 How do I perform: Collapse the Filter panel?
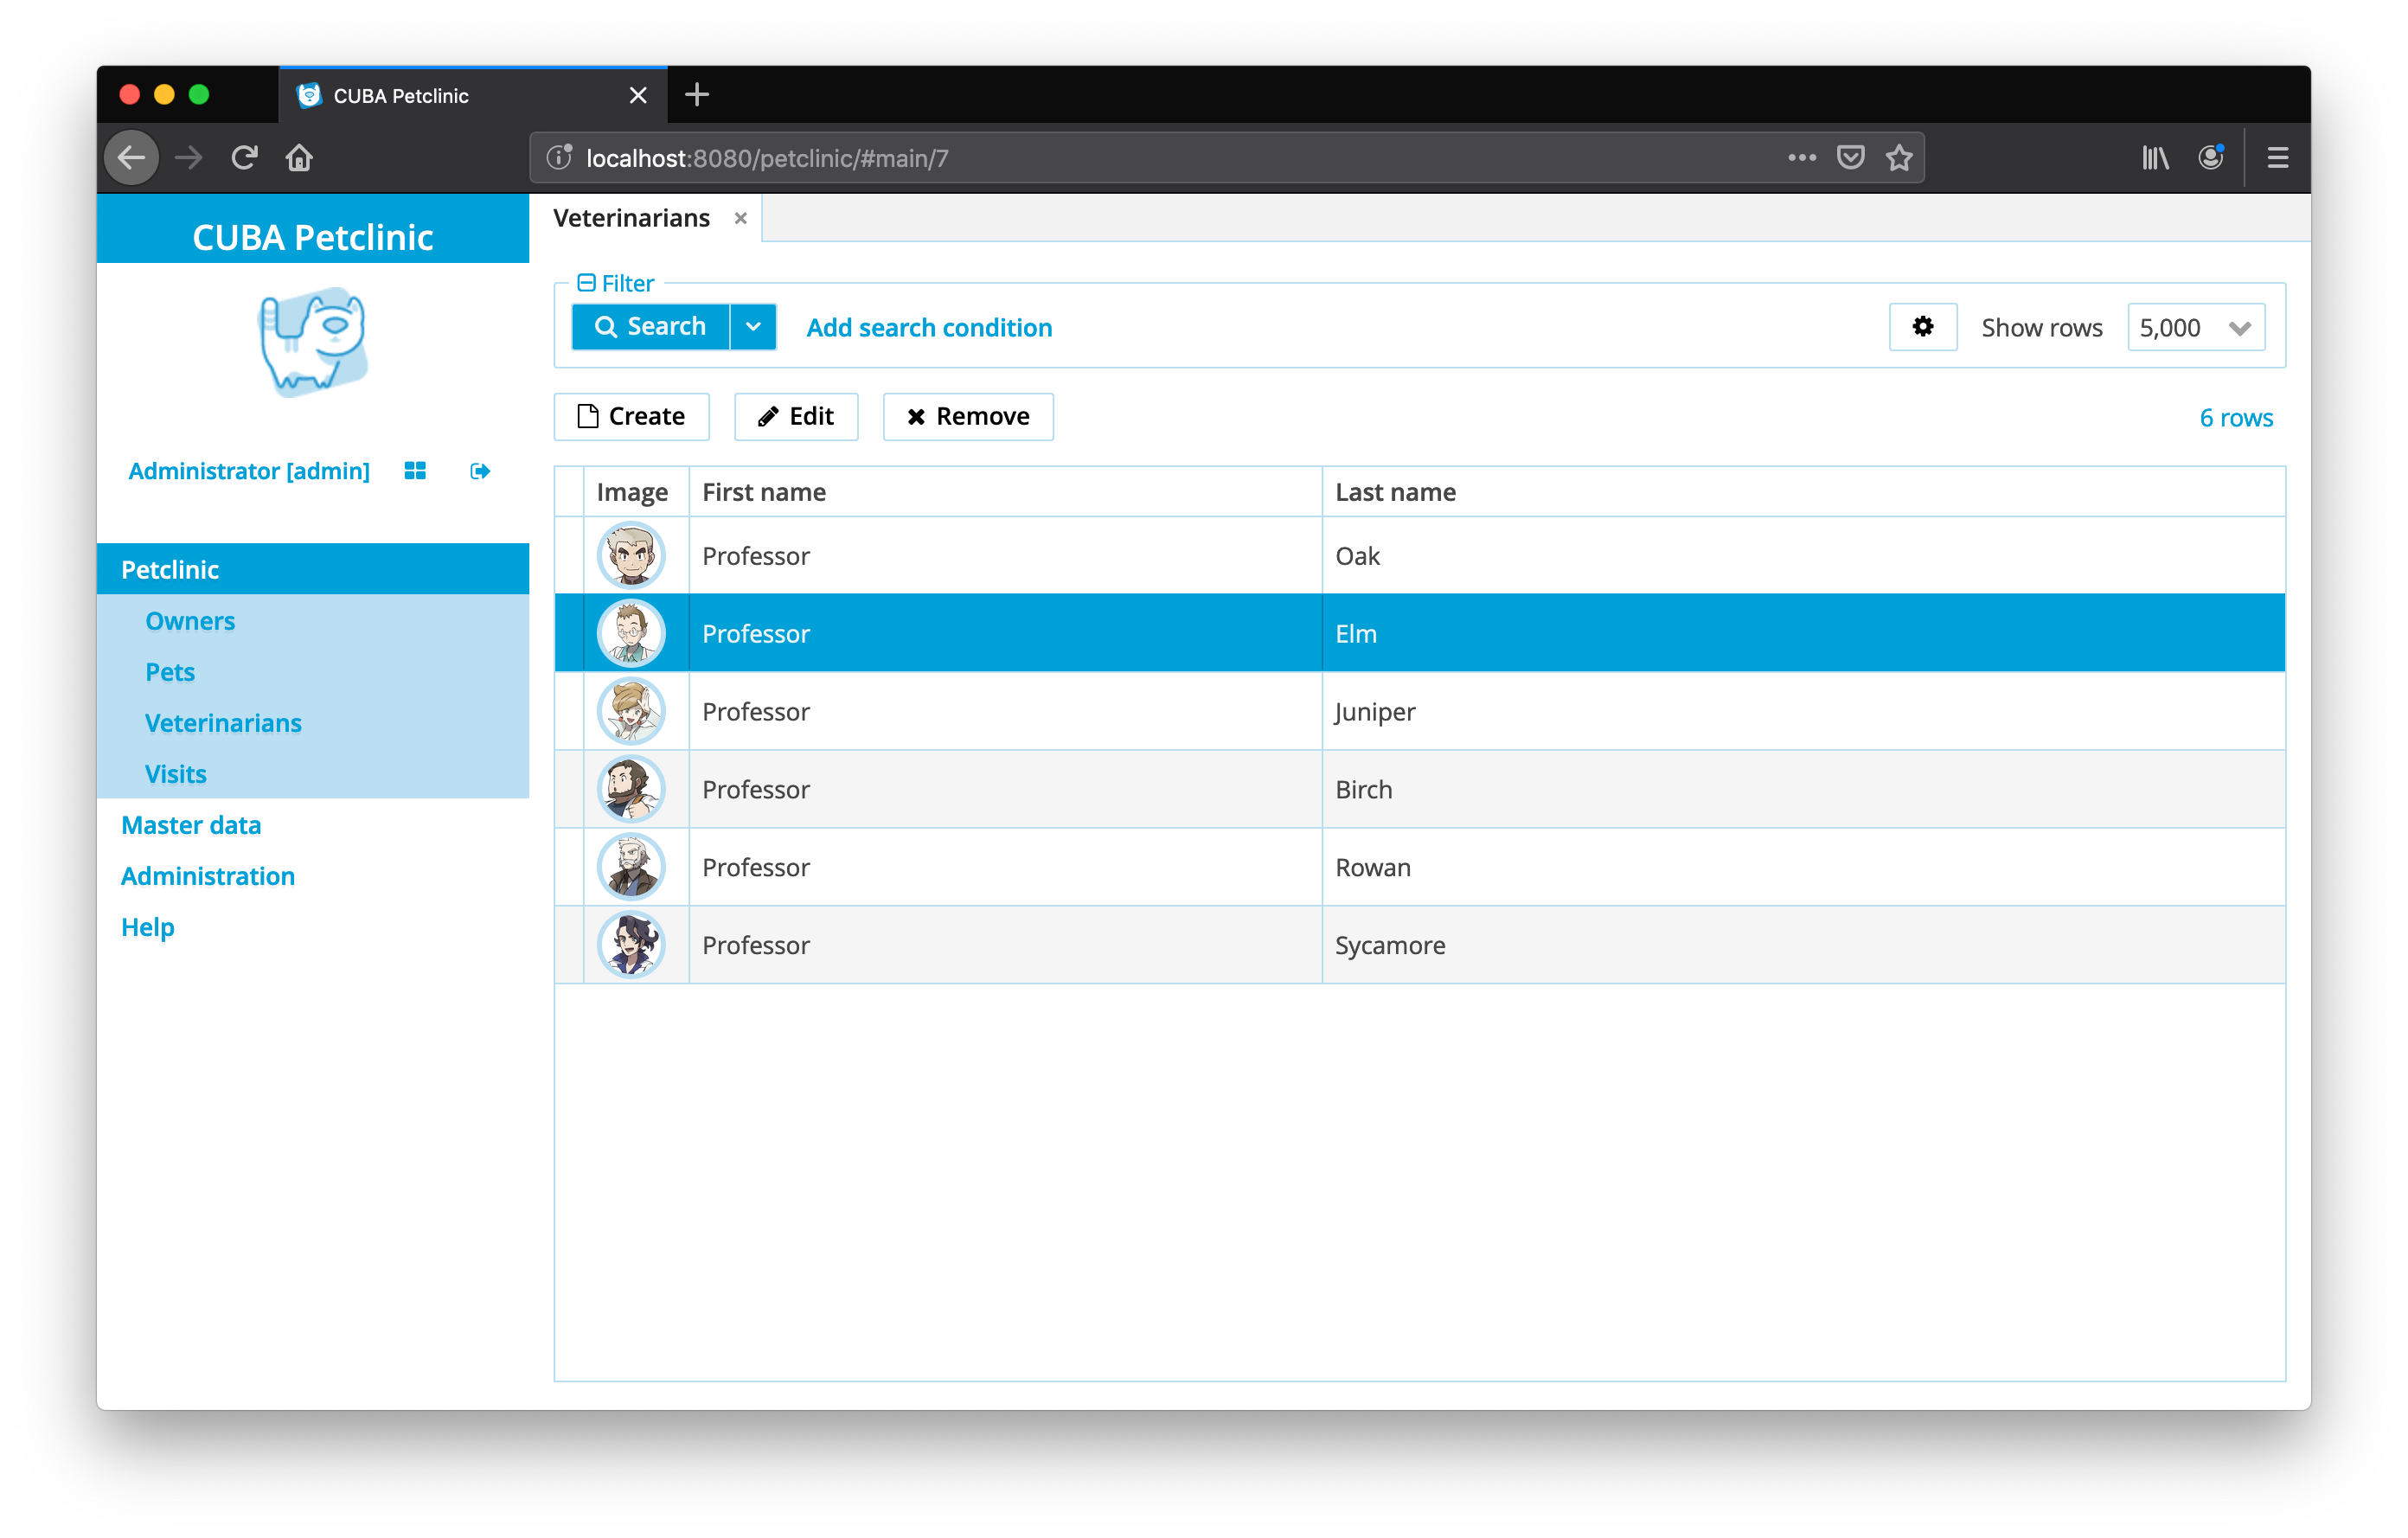click(x=587, y=283)
